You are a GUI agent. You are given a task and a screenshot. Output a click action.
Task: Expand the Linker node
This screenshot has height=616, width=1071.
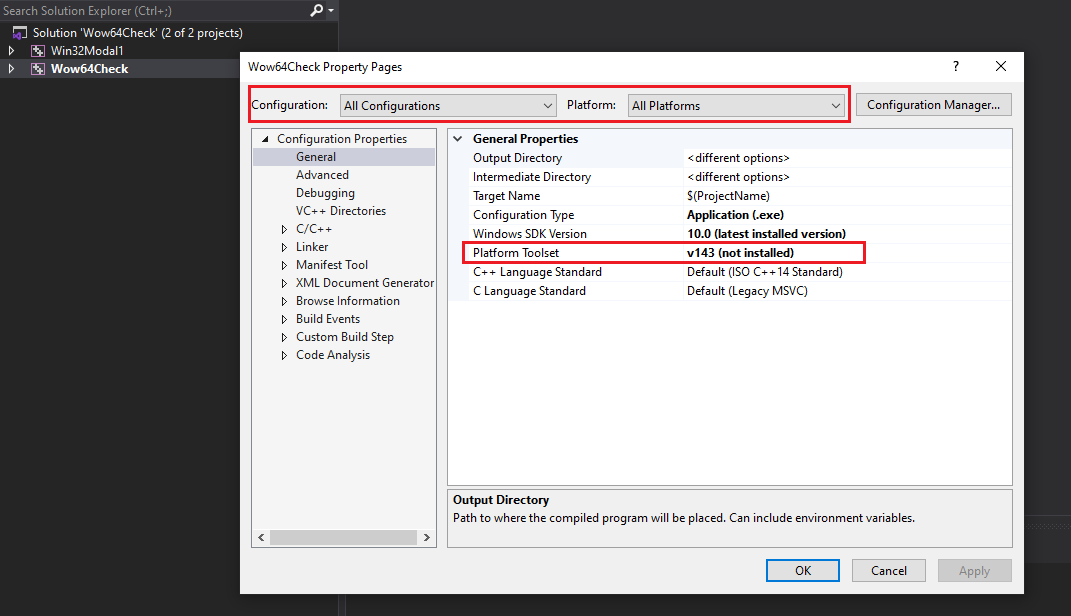pyautogui.click(x=284, y=247)
